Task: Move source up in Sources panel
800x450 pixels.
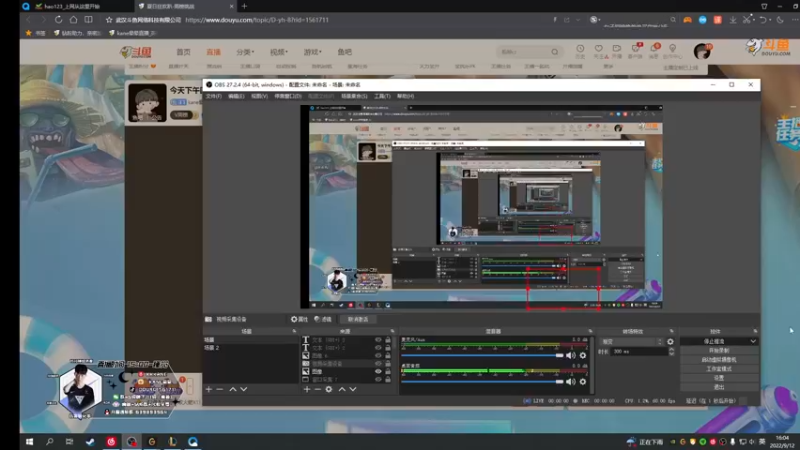Action: 342,389
